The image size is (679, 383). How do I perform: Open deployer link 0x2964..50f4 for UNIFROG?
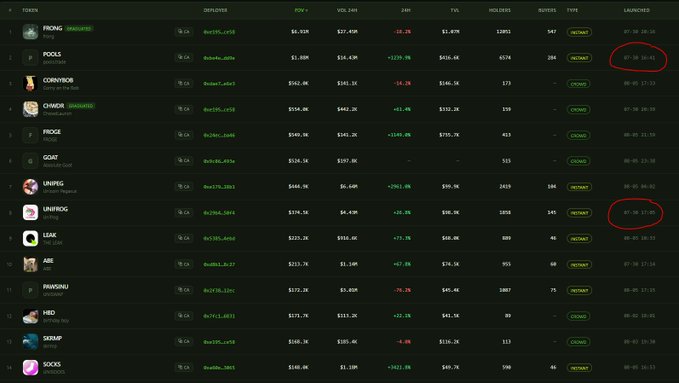[219, 213]
